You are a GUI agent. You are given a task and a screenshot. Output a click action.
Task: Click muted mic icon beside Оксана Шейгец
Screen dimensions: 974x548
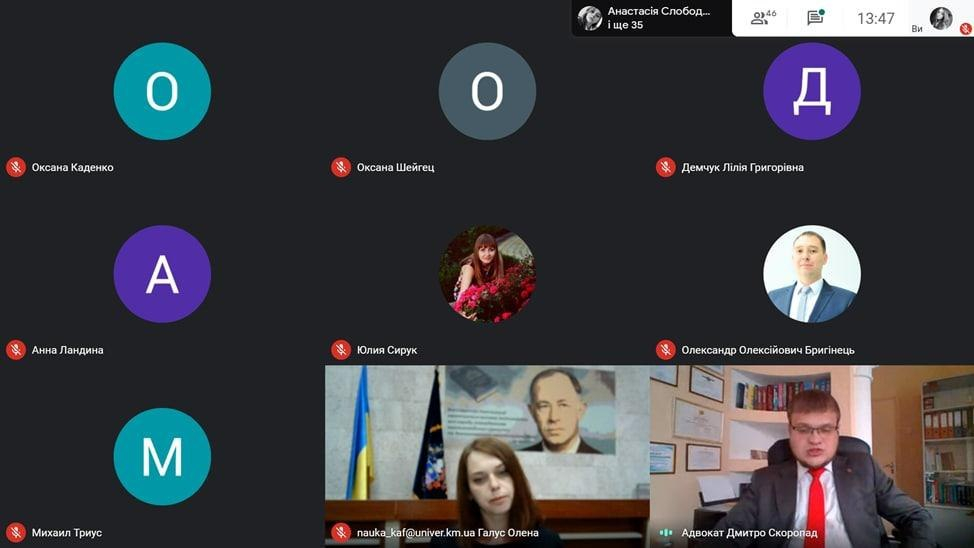pyautogui.click(x=341, y=167)
